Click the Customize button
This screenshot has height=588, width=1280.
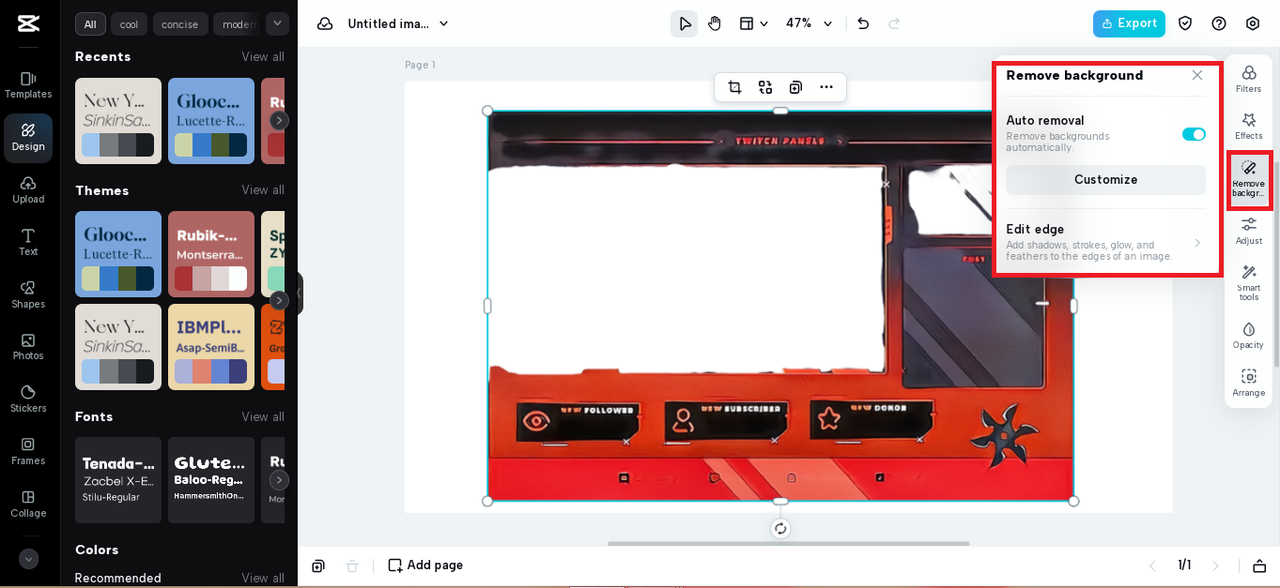coord(1106,180)
